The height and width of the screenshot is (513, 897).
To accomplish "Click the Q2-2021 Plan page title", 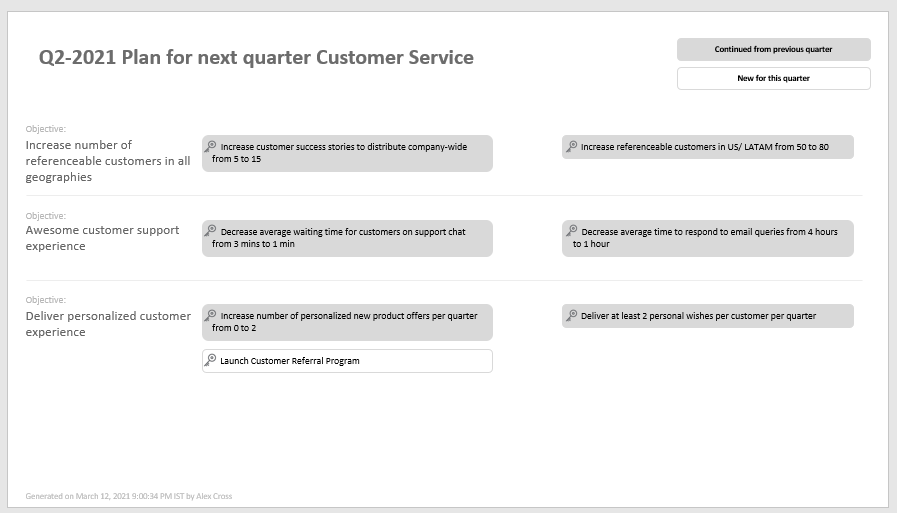I will [256, 57].
